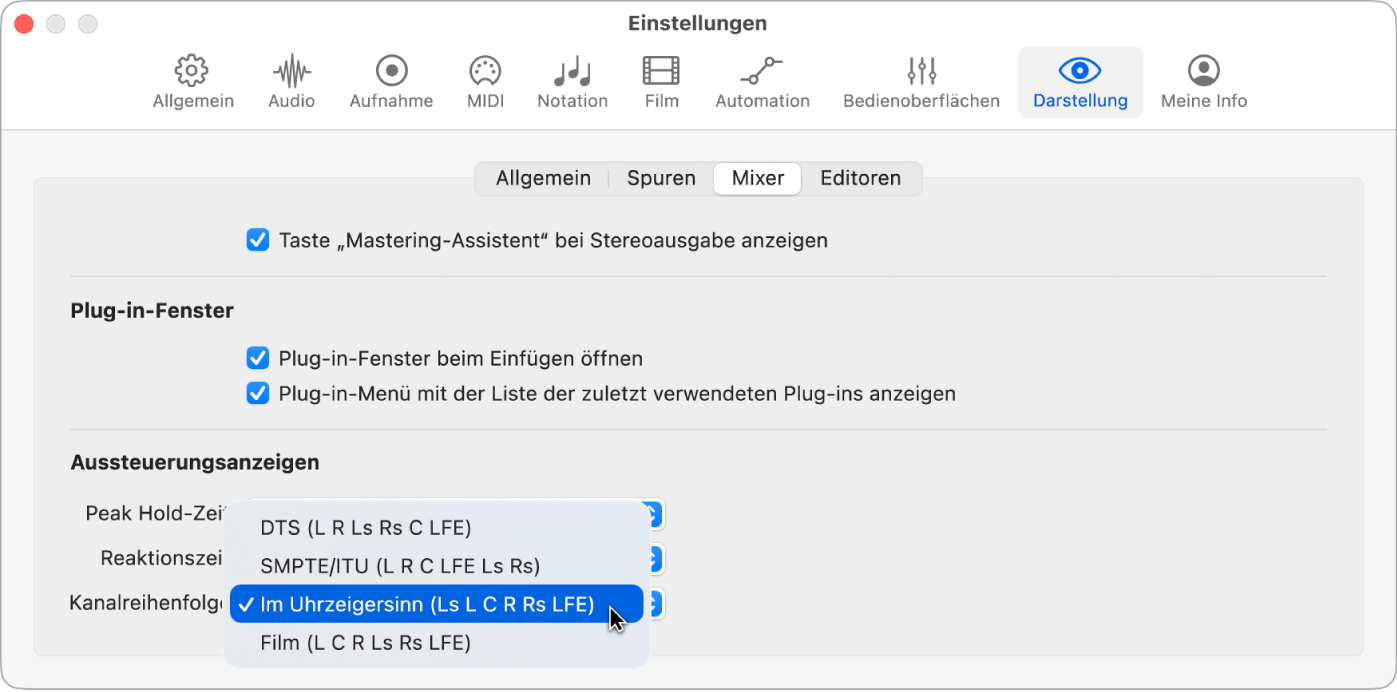Viewport: 1397px width, 692px height.
Task: Select Film (L C R Ls Rs LFE) option
Action: [x=366, y=642]
